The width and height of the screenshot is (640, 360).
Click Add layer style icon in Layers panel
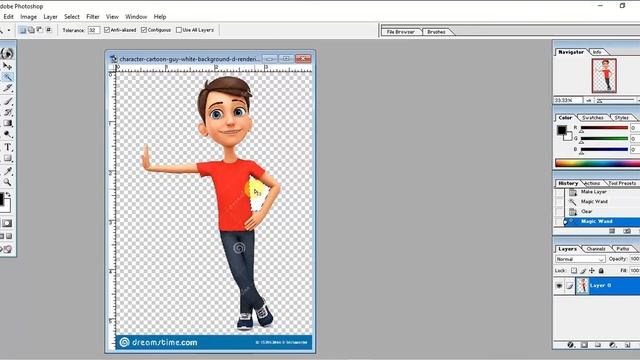tap(571, 345)
